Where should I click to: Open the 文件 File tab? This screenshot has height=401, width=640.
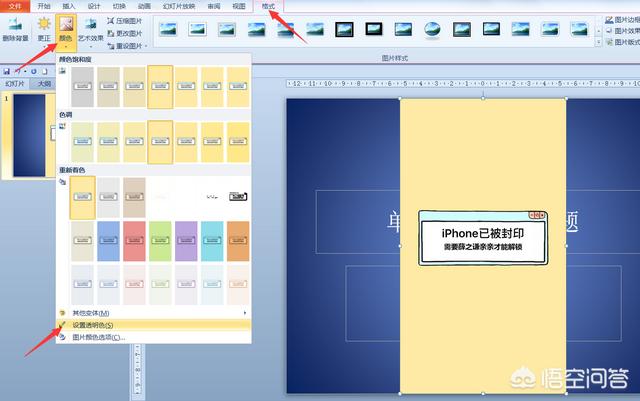15,6
